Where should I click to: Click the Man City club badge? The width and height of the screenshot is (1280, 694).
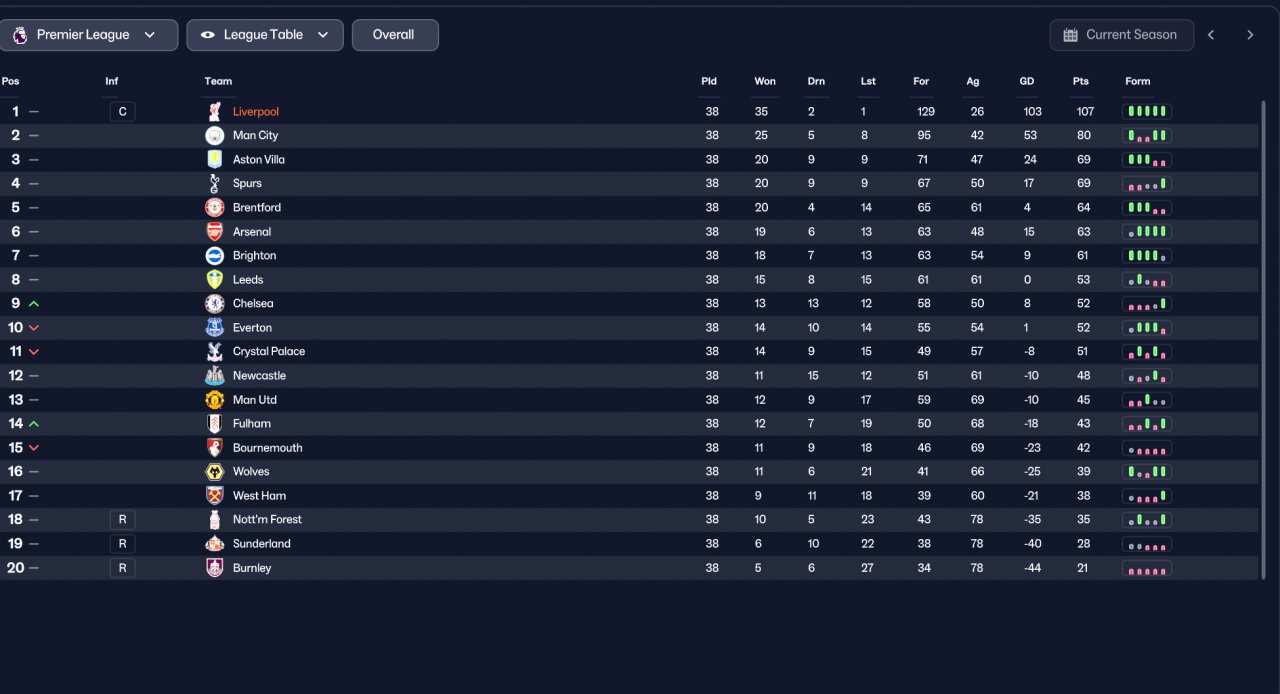[x=214, y=136]
